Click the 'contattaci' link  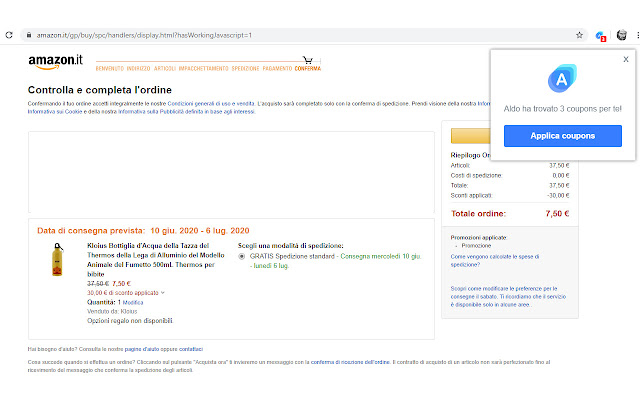click(191, 349)
